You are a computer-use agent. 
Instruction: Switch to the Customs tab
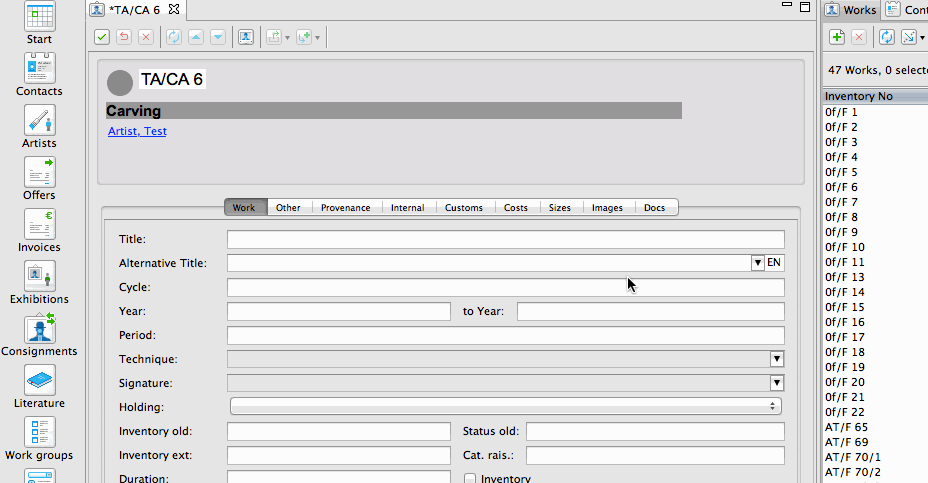464,208
